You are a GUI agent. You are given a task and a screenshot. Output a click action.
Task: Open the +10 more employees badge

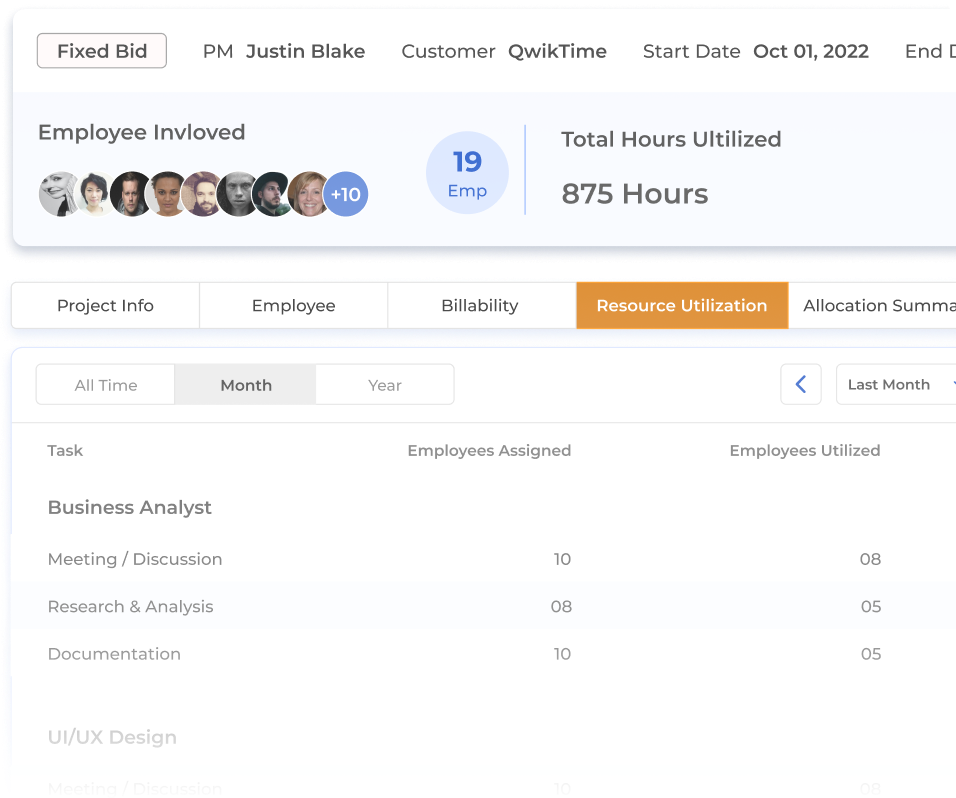pos(346,194)
